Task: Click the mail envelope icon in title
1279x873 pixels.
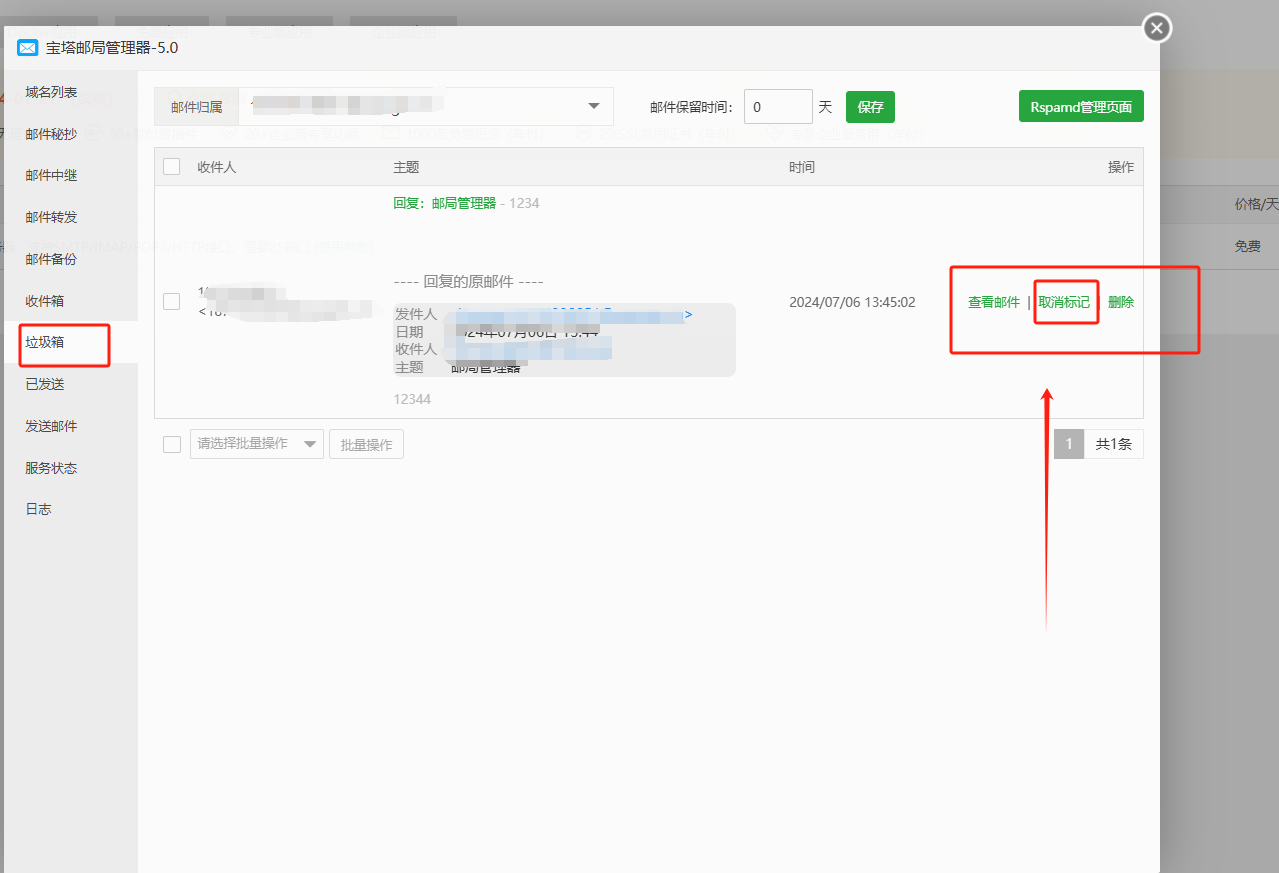Action: (x=28, y=48)
